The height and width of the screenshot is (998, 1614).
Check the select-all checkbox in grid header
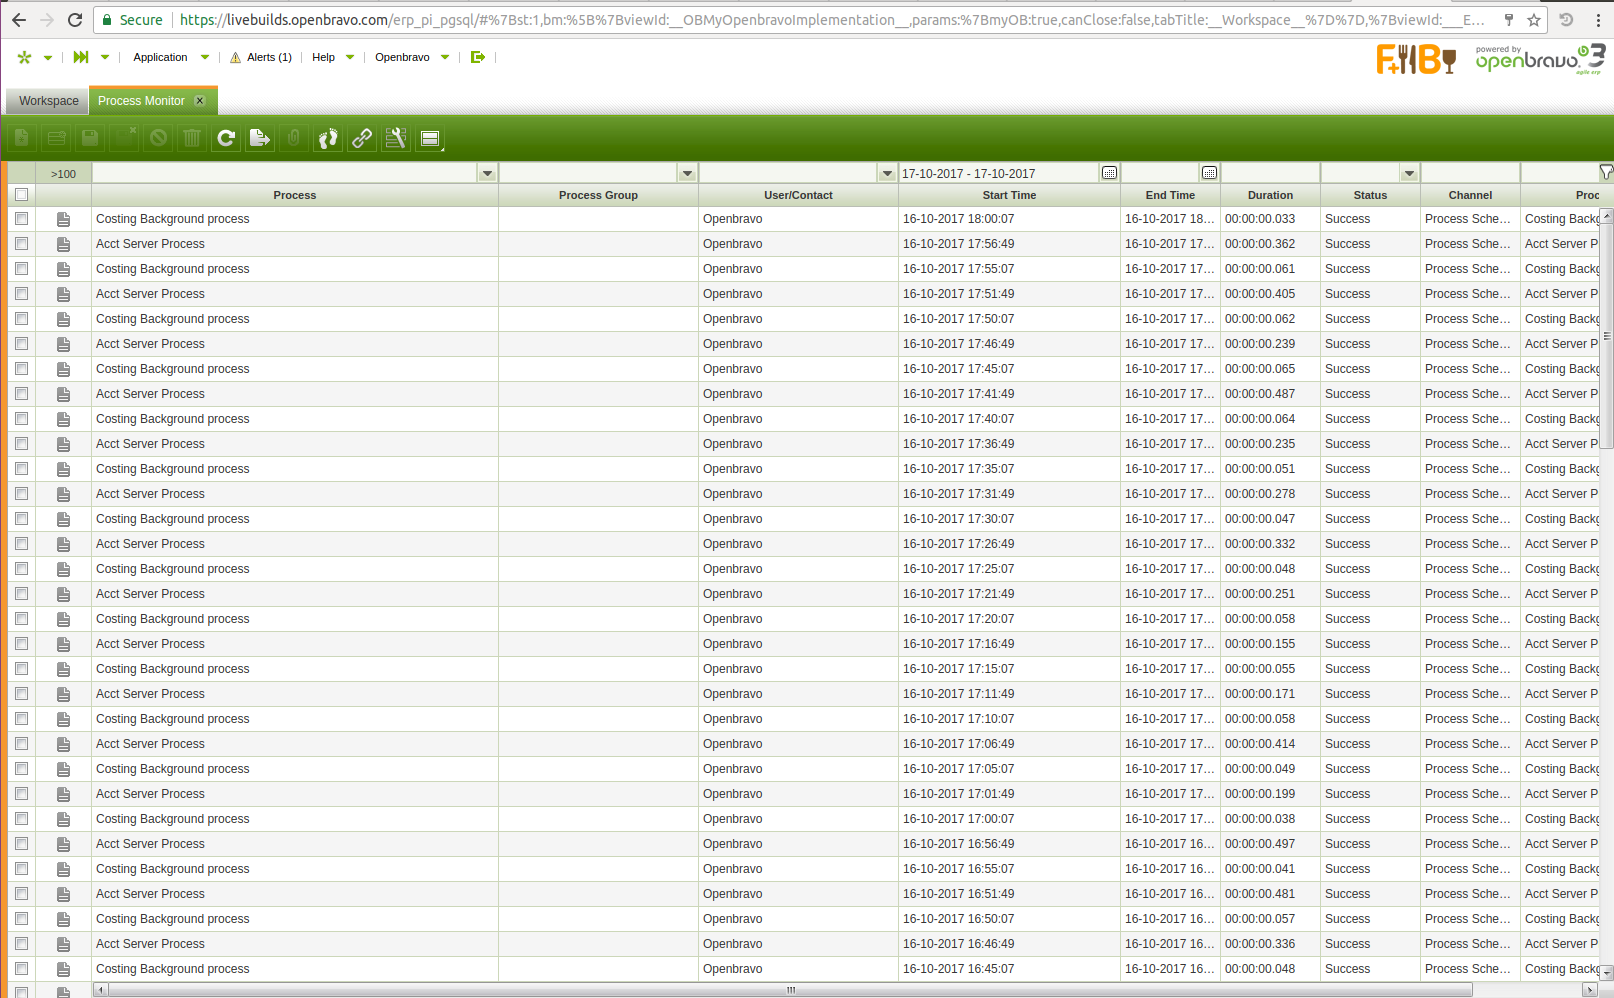pos(21,195)
